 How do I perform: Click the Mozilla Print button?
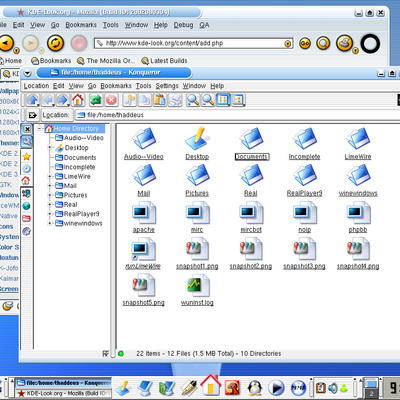pos(345,43)
